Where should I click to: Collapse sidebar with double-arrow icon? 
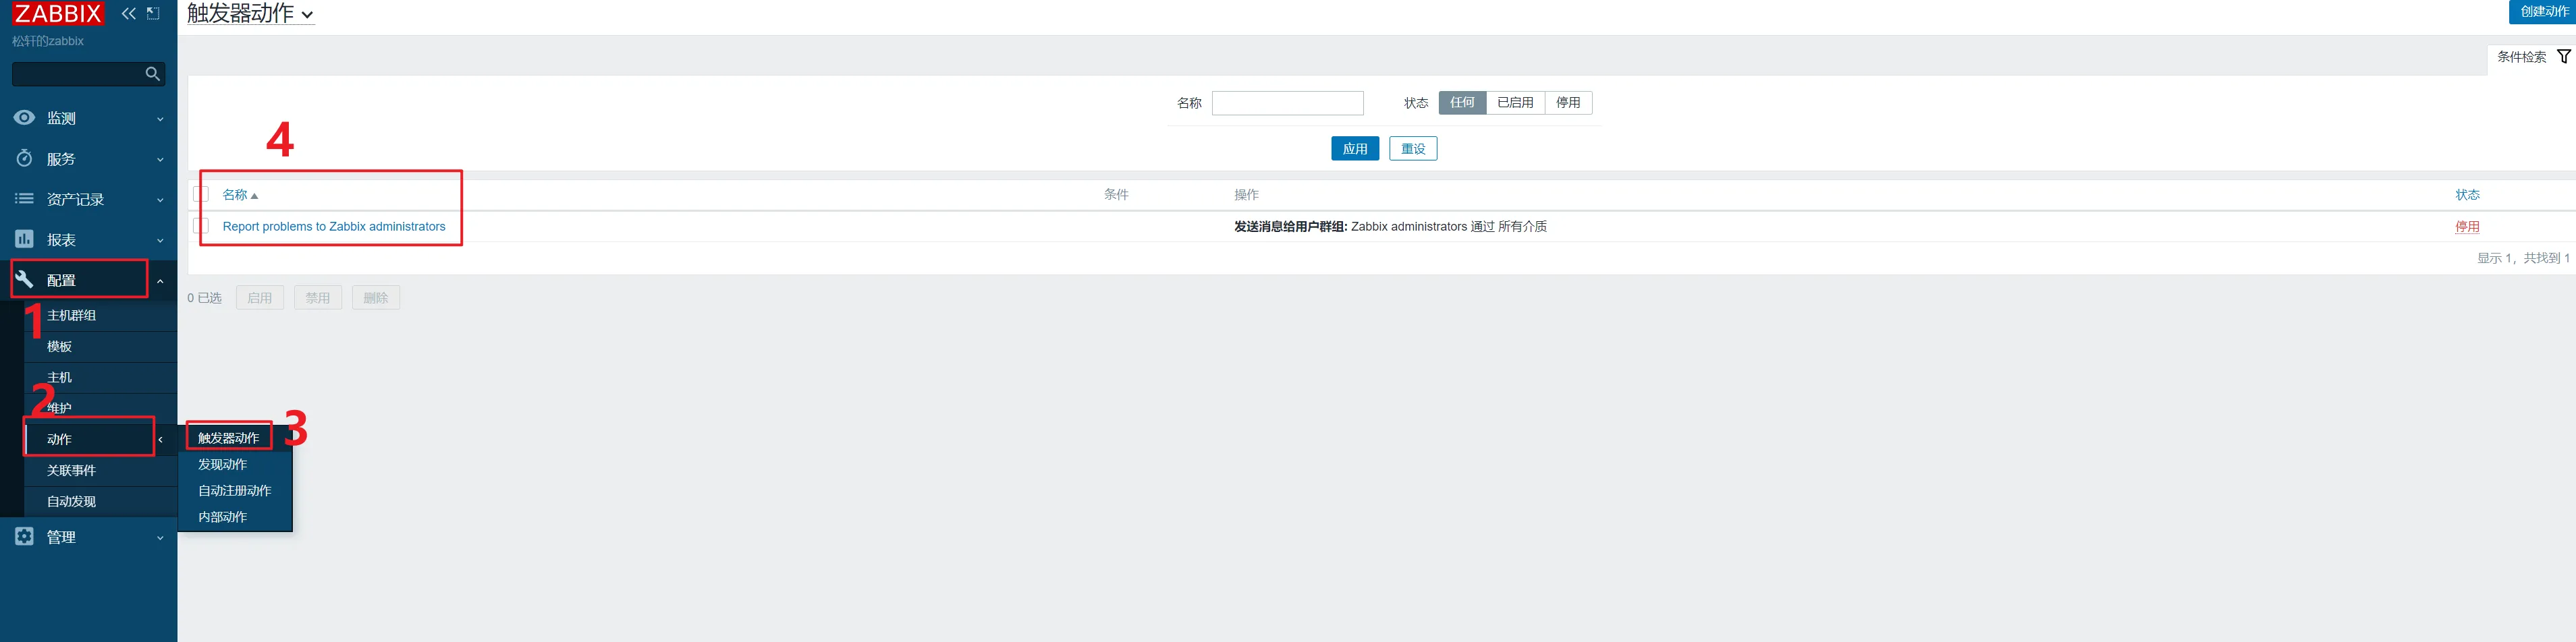point(129,13)
